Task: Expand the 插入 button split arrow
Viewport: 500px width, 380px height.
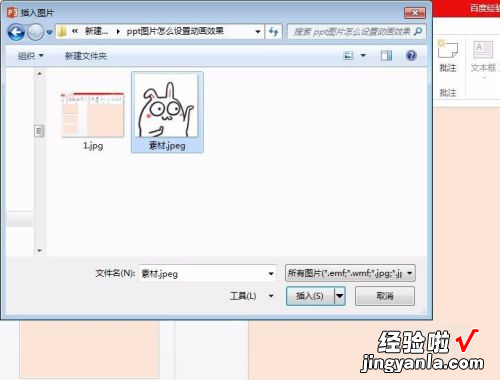Action: [340, 296]
